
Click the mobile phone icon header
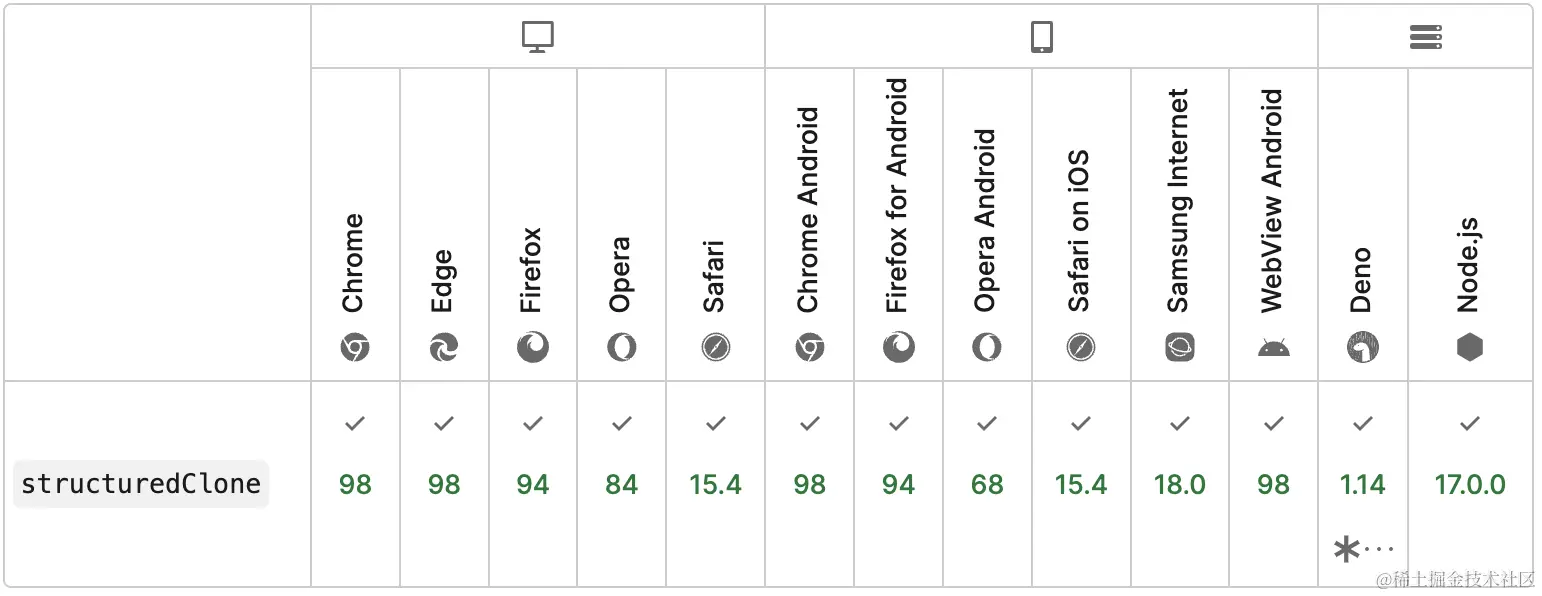coord(1041,37)
